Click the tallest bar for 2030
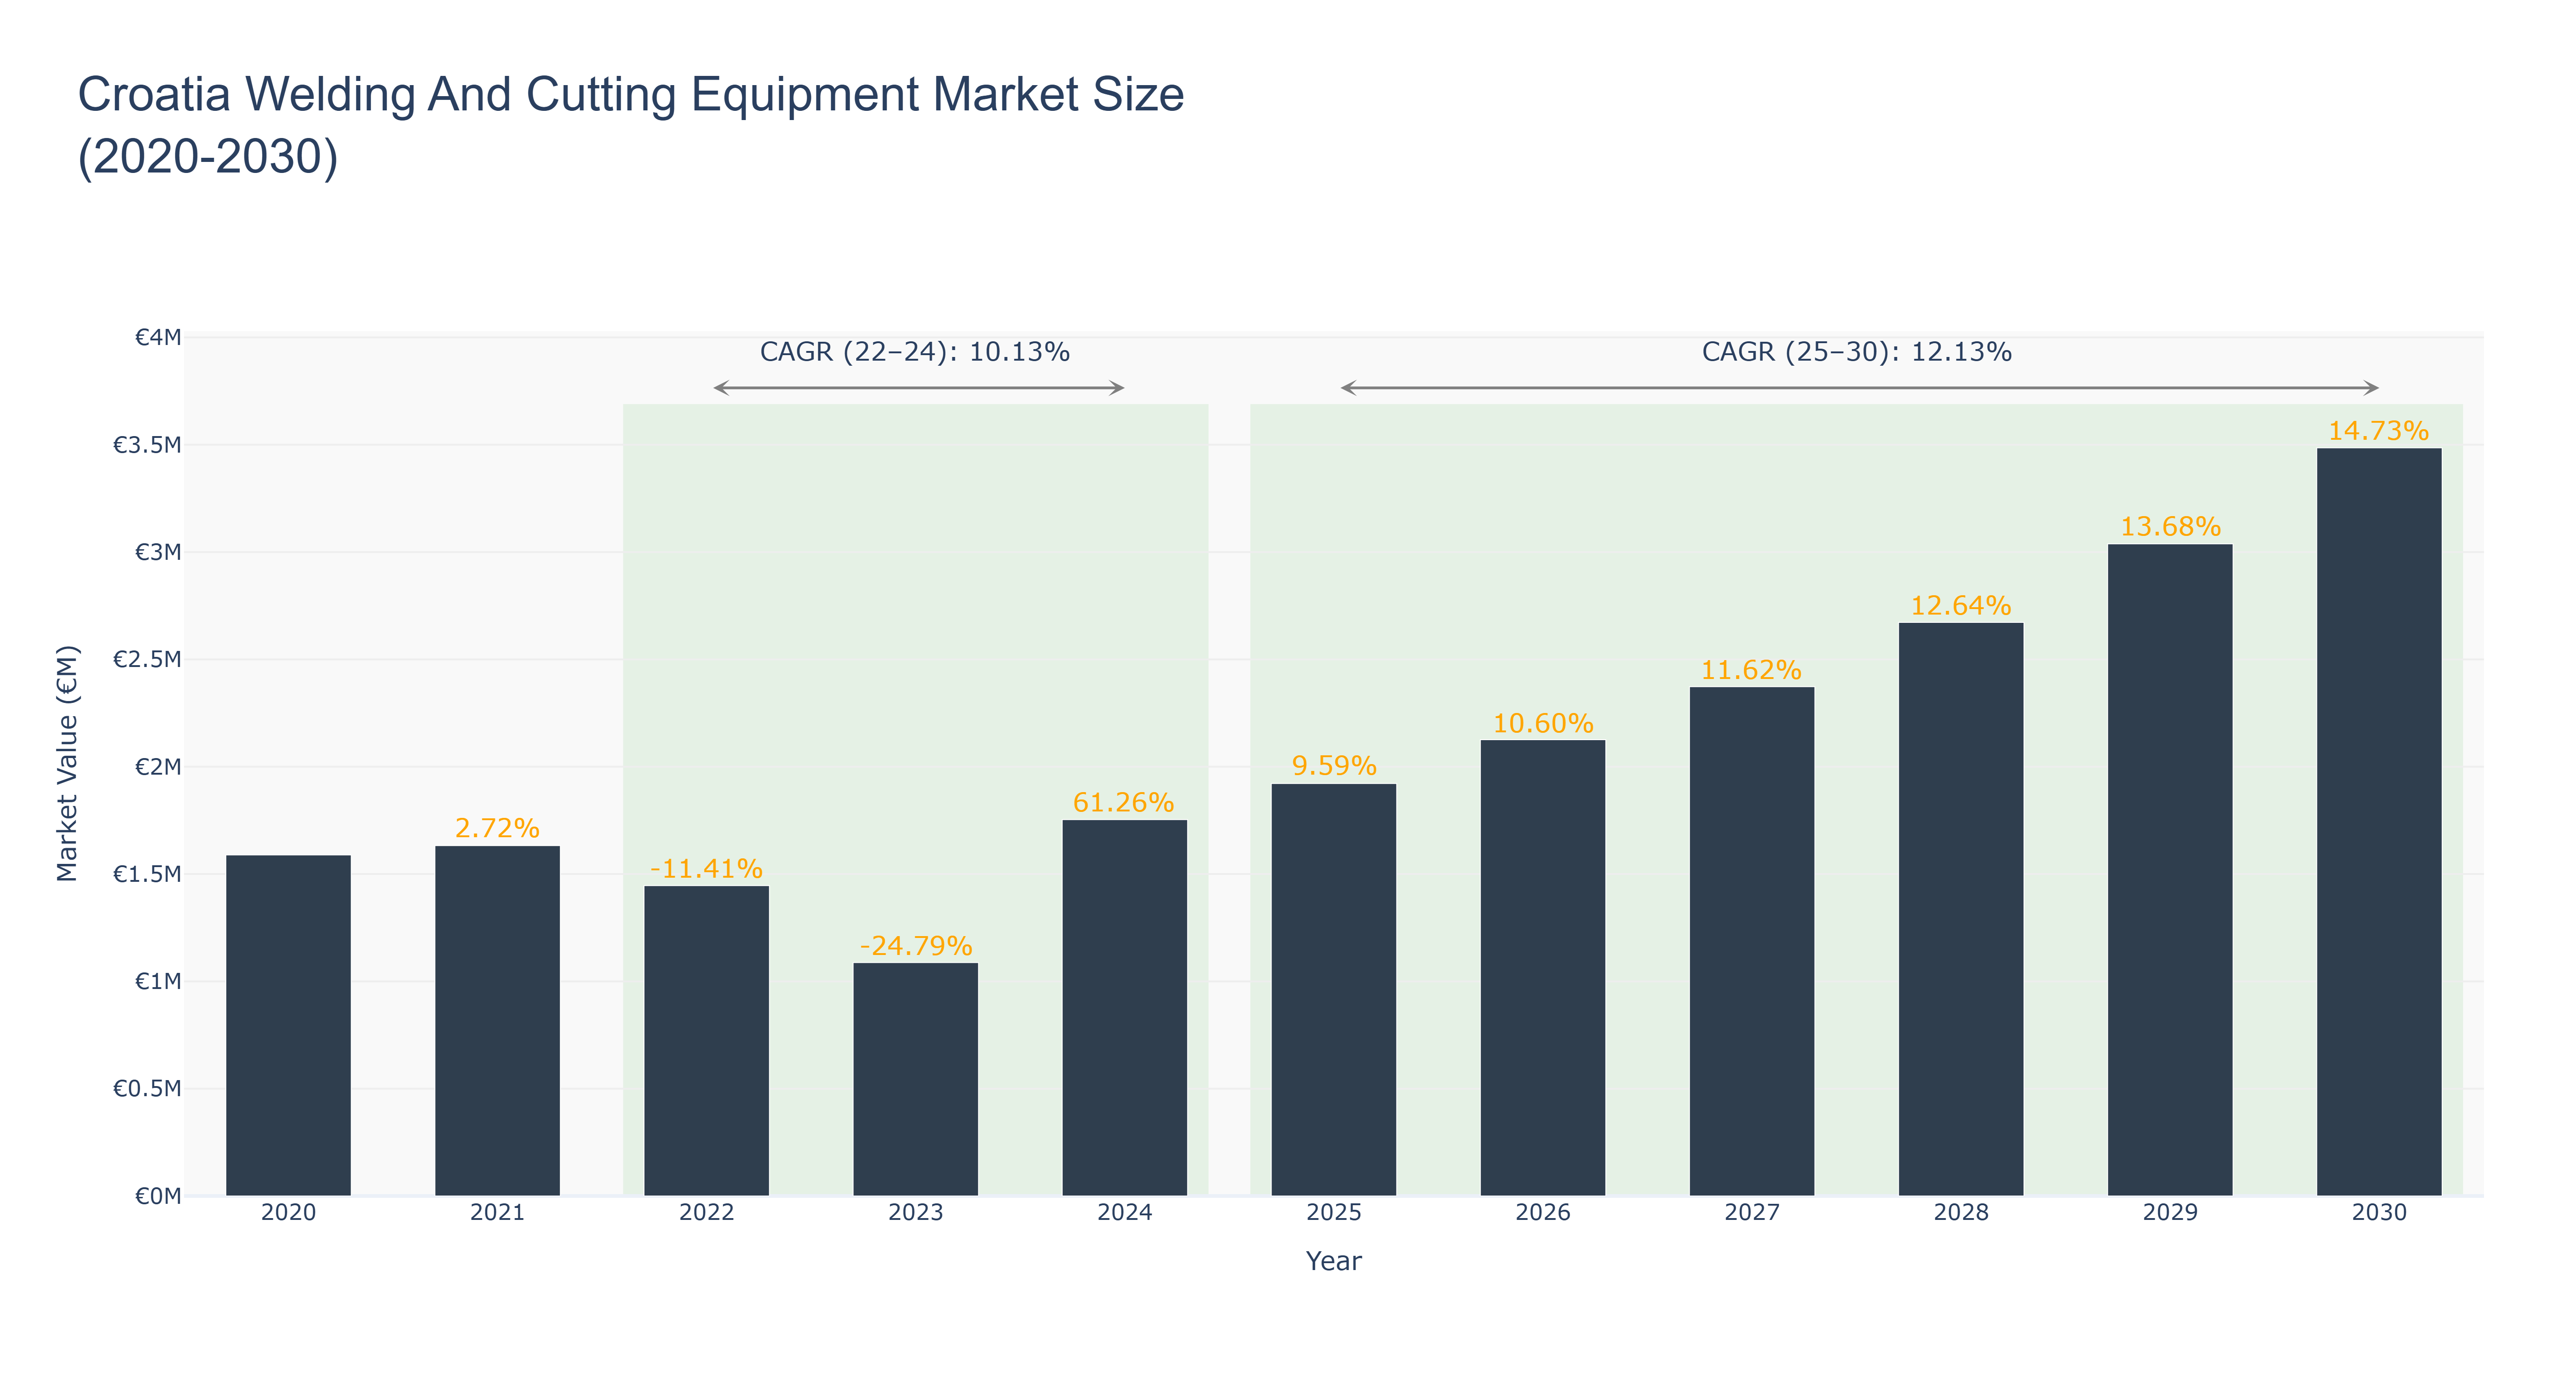This screenshot has height=1380, width=2576. tap(2378, 822)
